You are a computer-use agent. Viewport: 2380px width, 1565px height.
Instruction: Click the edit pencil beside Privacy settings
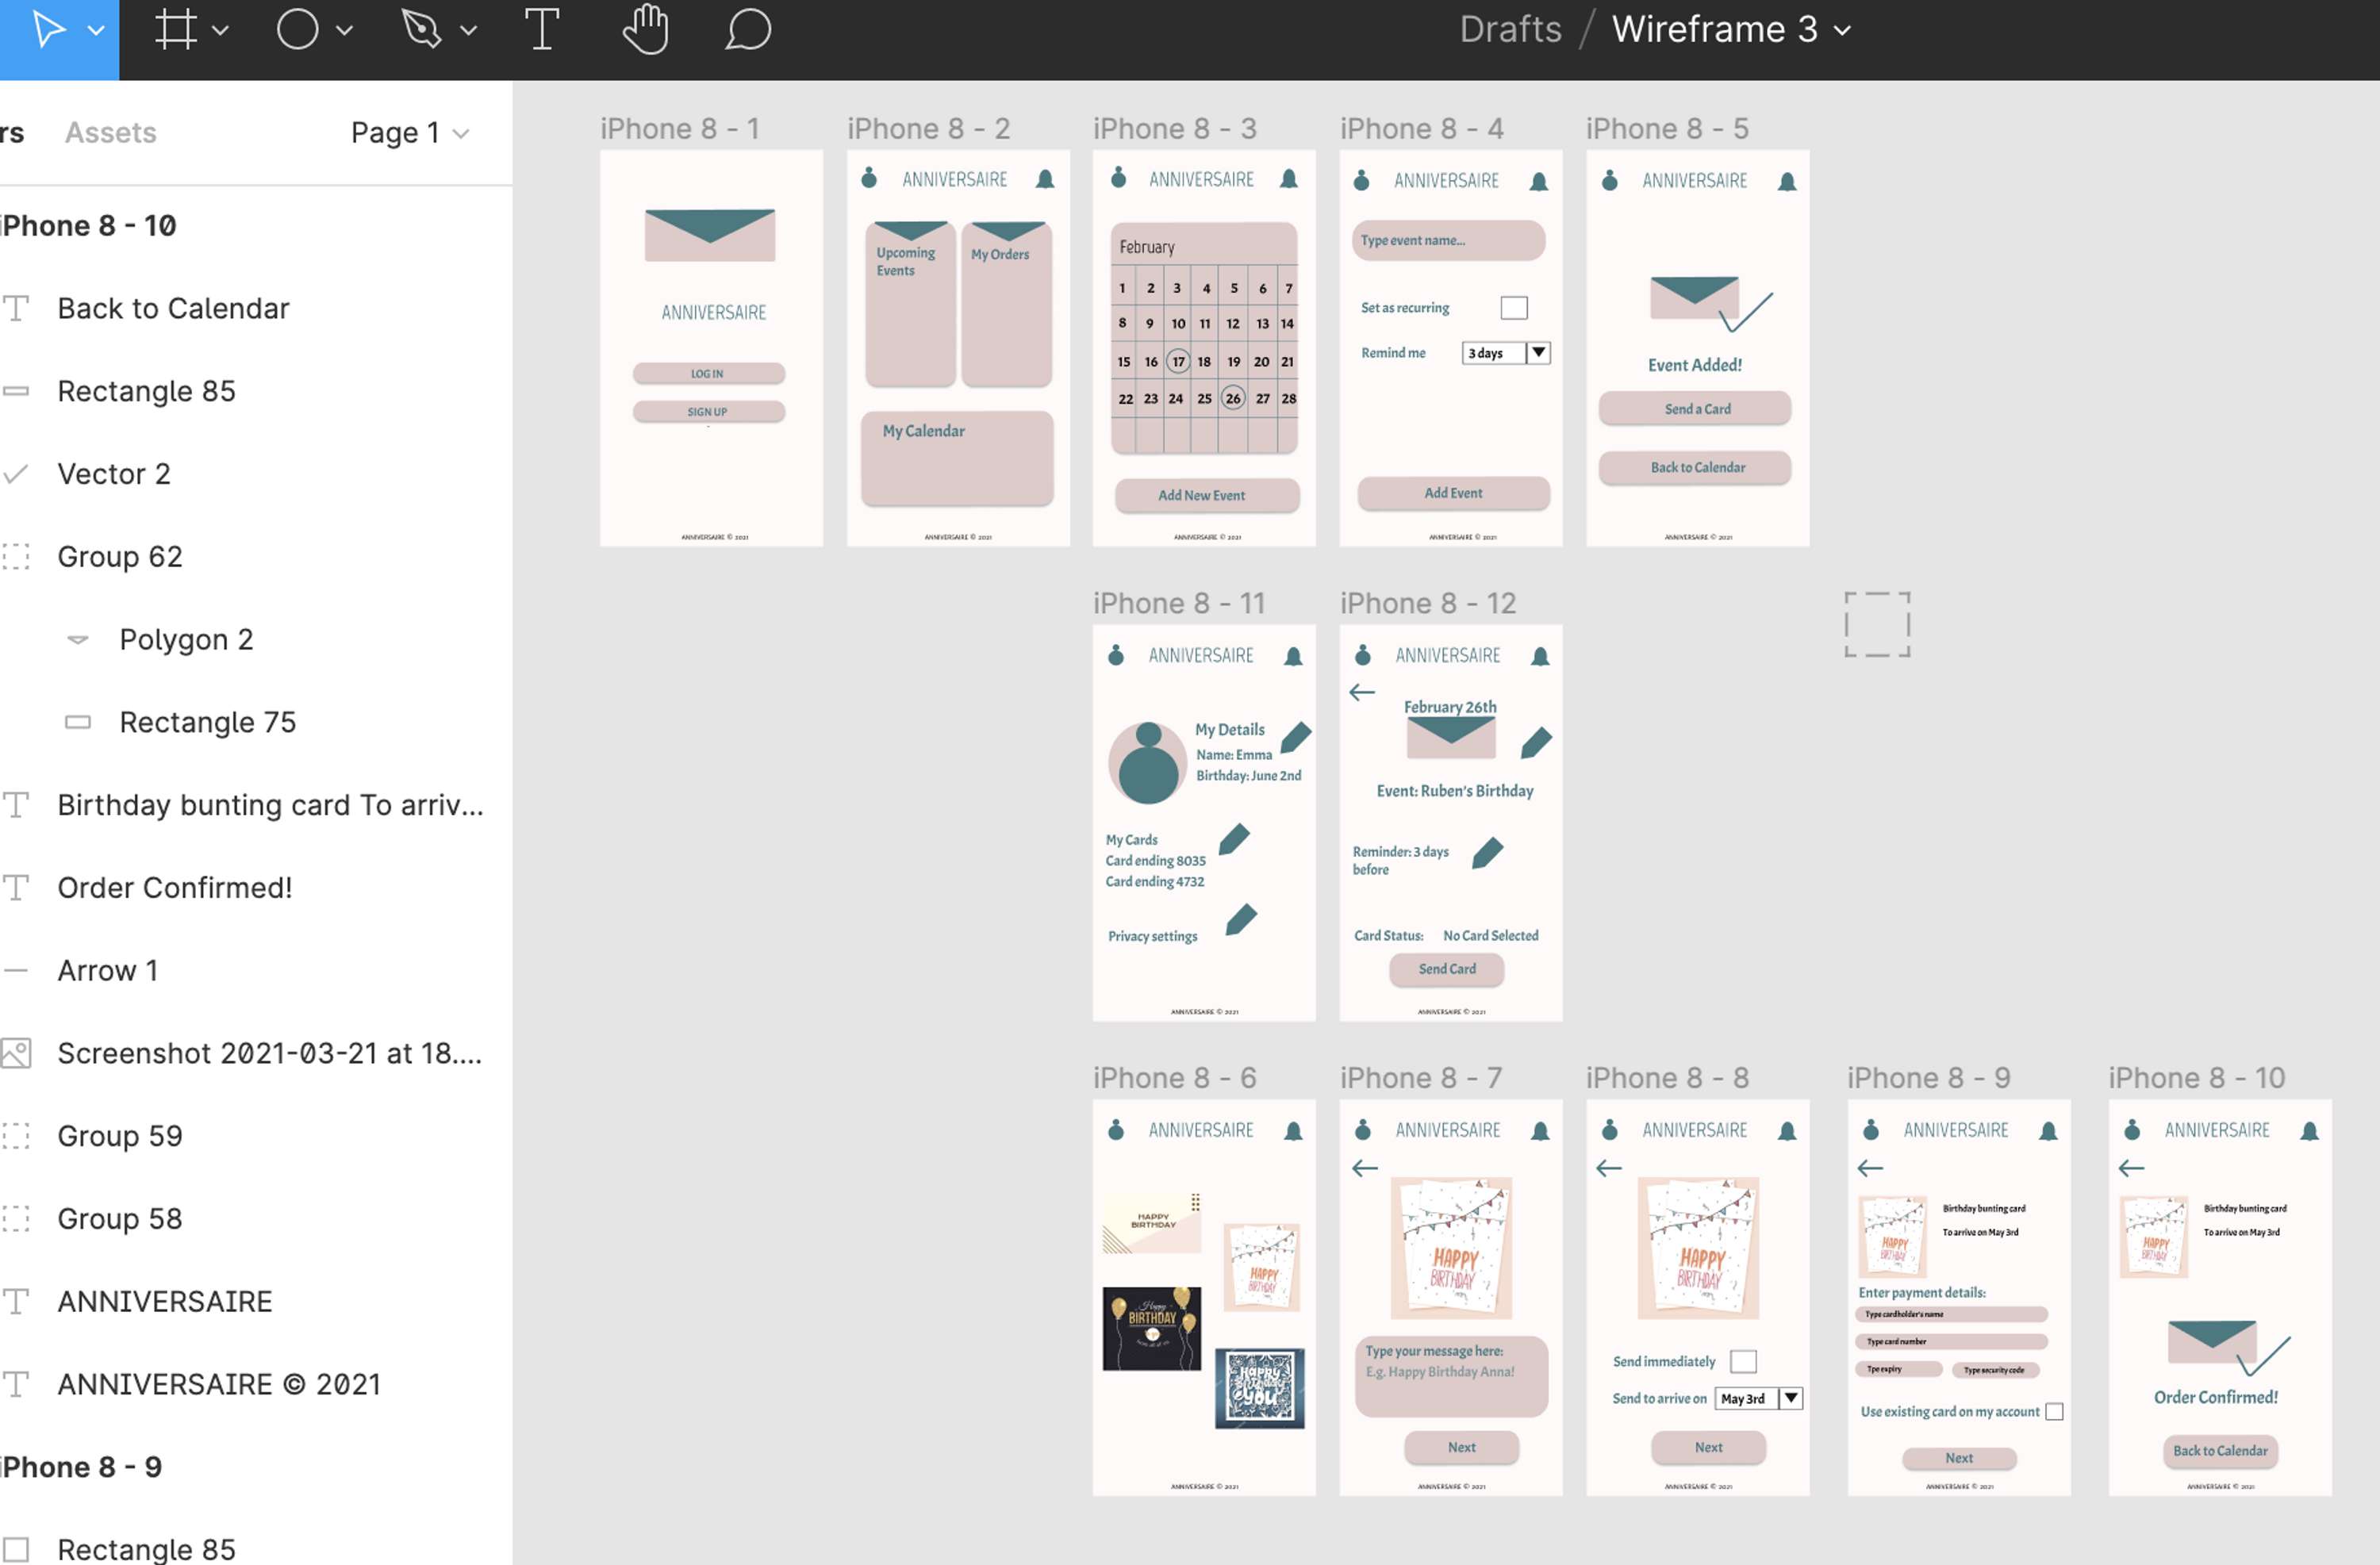click(x=1240, y=919)
